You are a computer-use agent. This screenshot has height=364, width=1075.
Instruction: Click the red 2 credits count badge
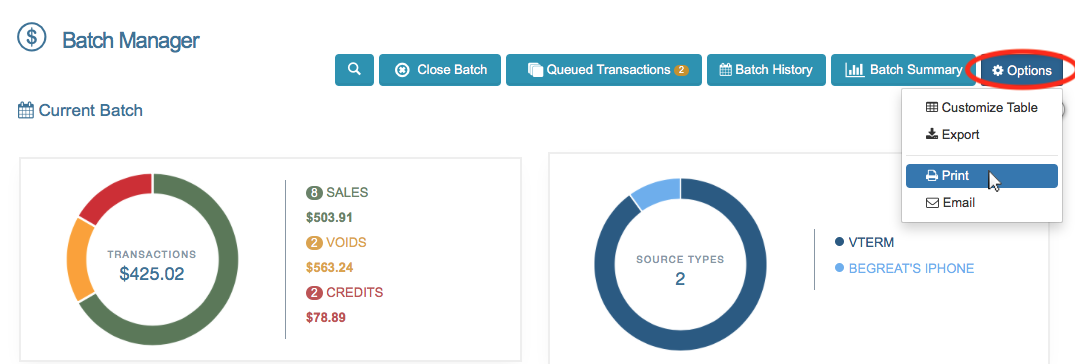314,293
